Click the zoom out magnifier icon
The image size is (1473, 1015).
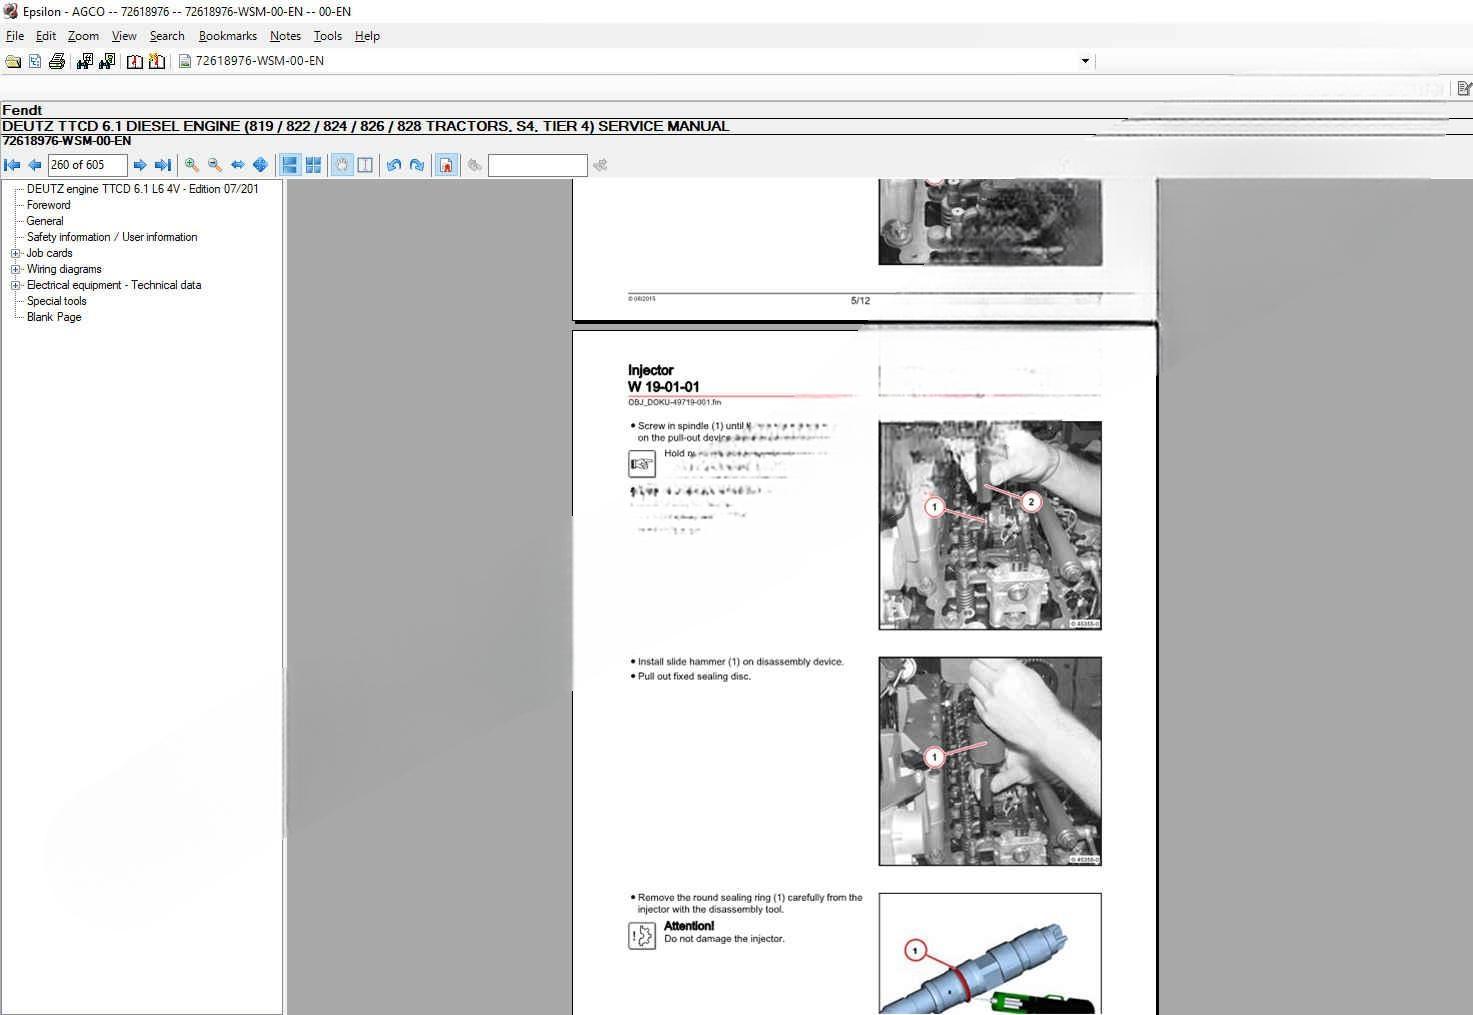215,165
